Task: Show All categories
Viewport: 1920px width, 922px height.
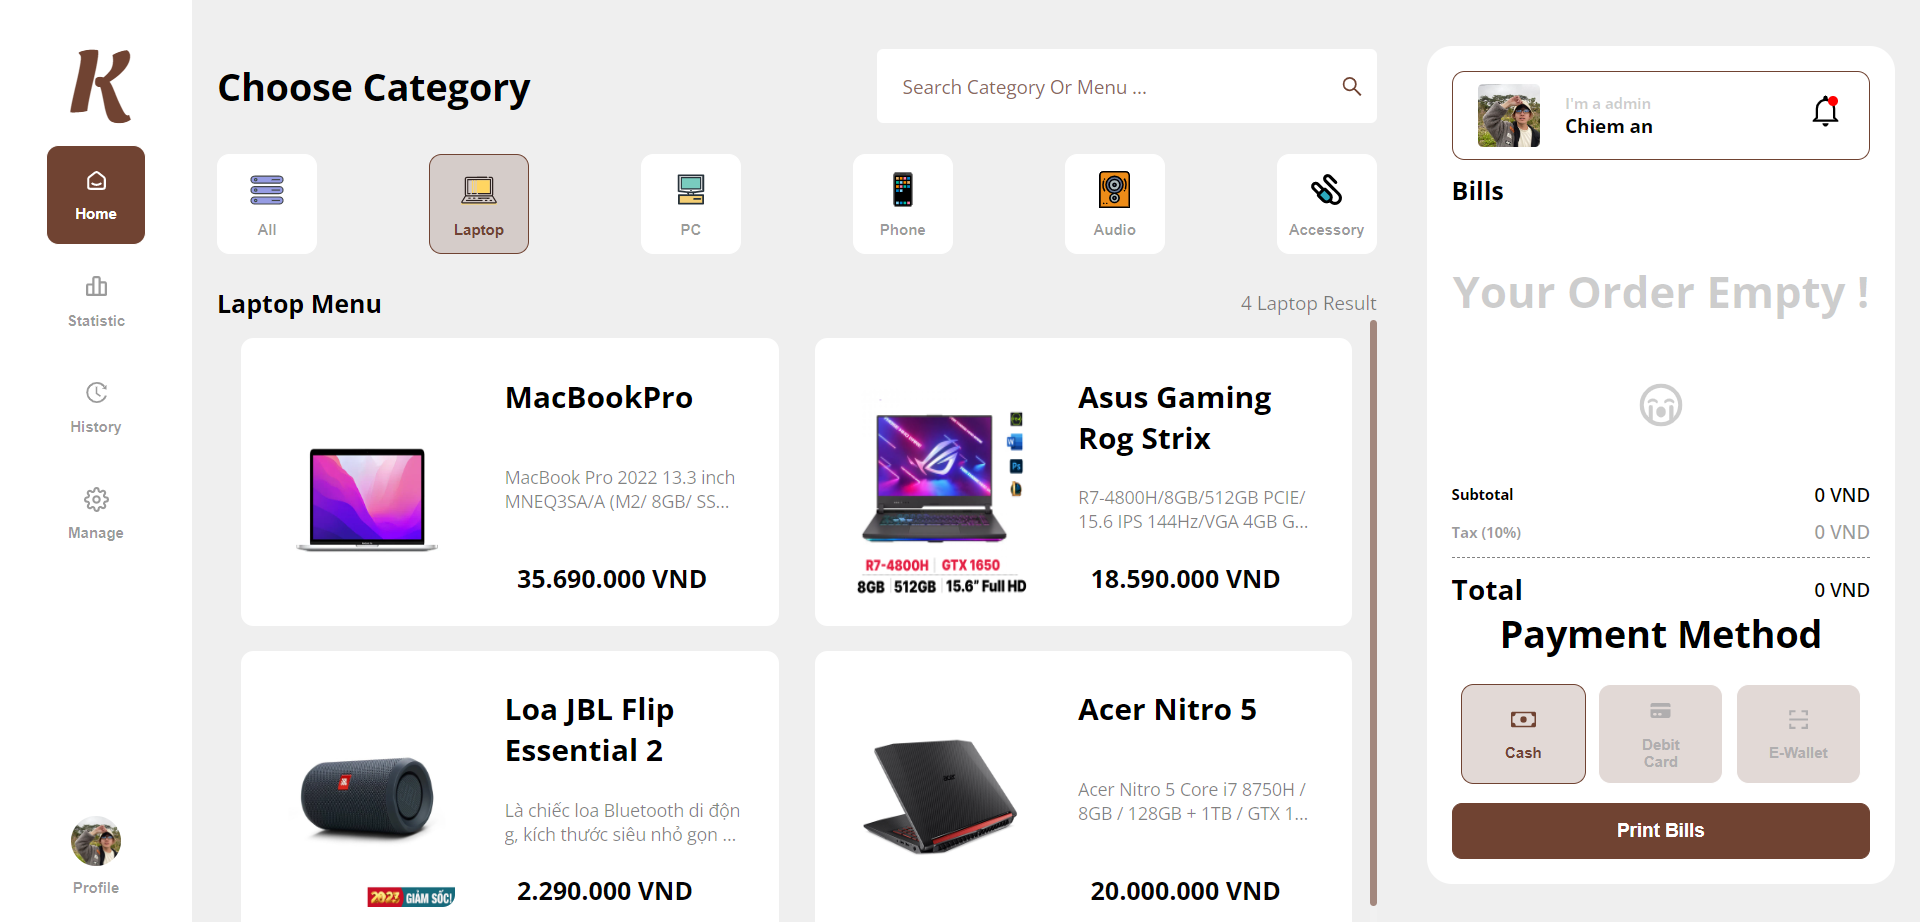Action: point(267,204)
